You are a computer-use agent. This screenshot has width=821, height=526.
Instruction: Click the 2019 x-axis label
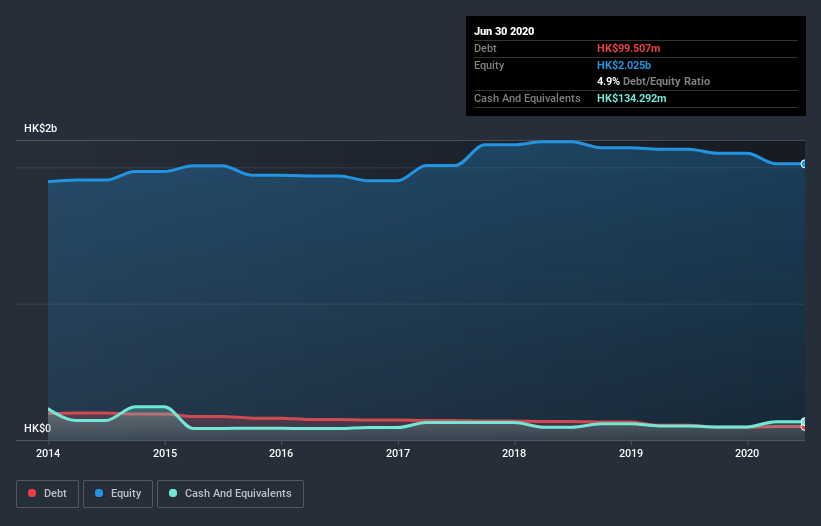coord(631,453)
